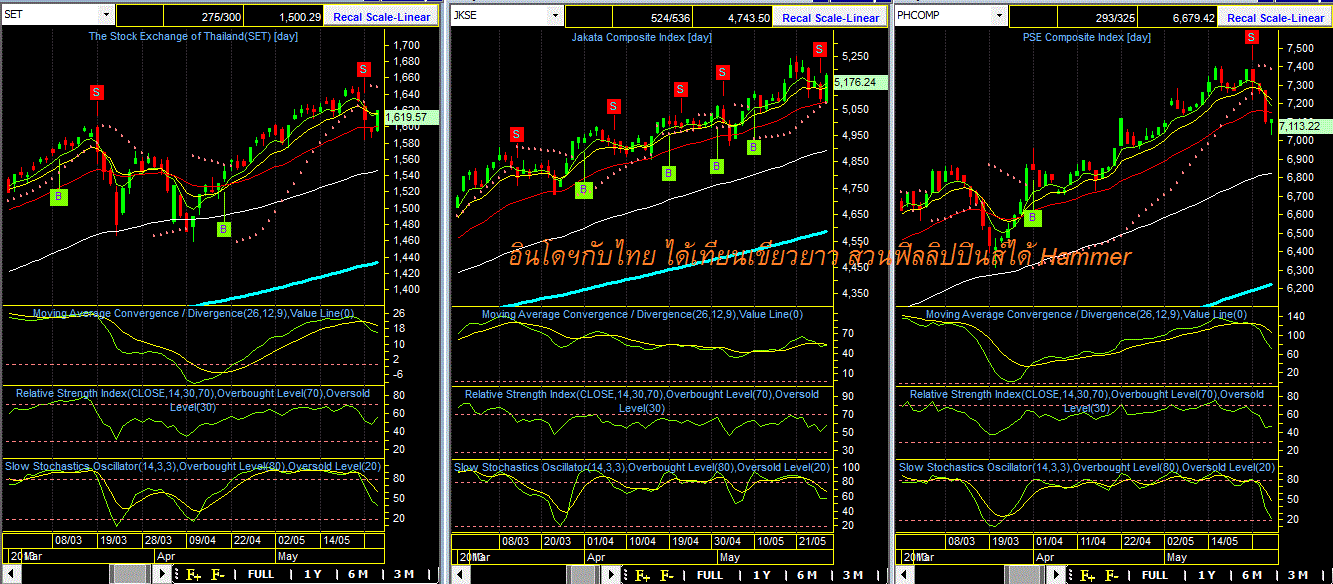
Task: Set PHCOMP chart range to 6M
Action: click(1252, 575)
